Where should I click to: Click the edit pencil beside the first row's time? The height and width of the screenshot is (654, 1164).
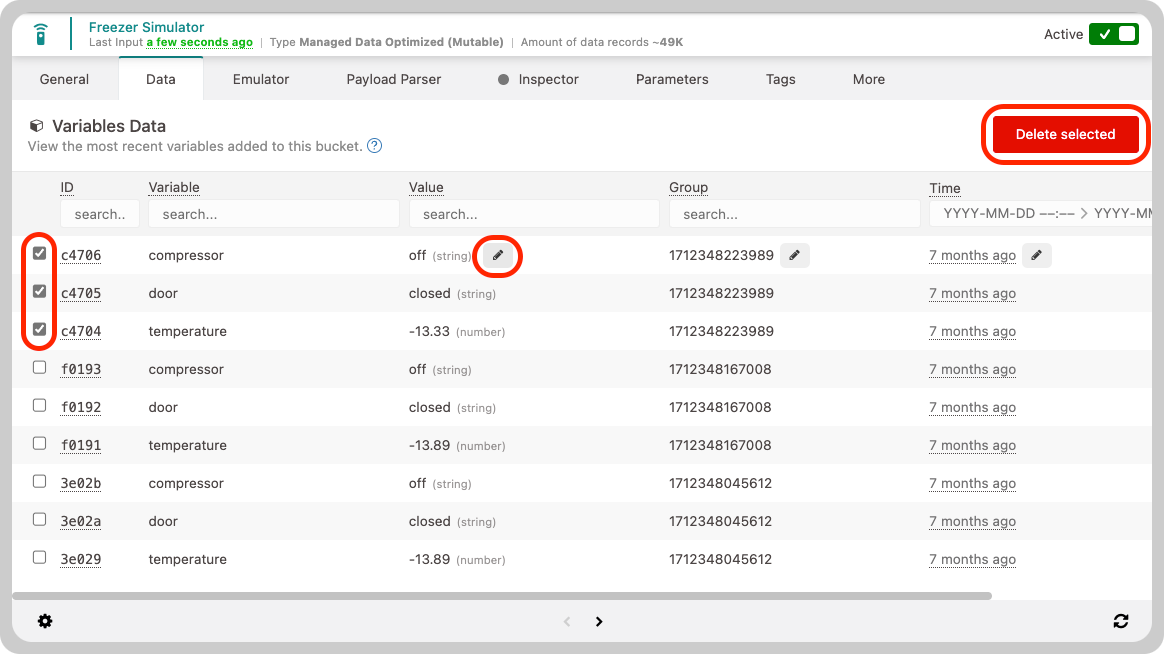pyautogui.click(x=1037, y=256)
